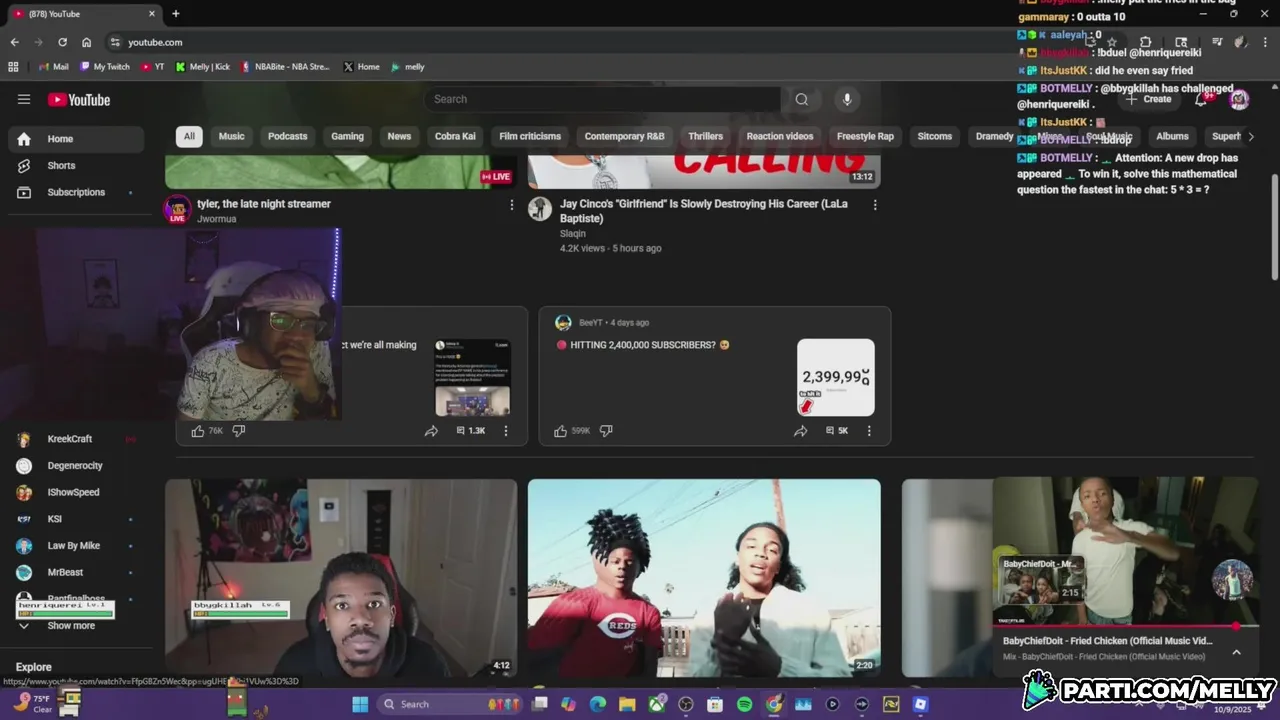Expand the miniplayer with the chevron
Viewport: 1280px width, 720px height.
point(1236,652)
